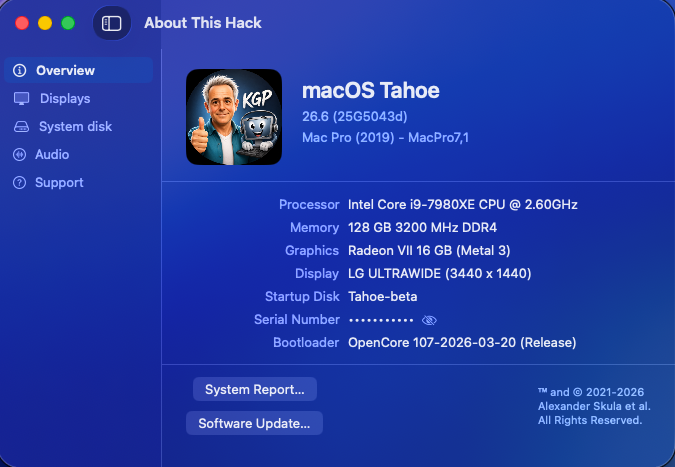Select the Overview tab label
Viewport: 675px width, 467px height.
[65, 71]
